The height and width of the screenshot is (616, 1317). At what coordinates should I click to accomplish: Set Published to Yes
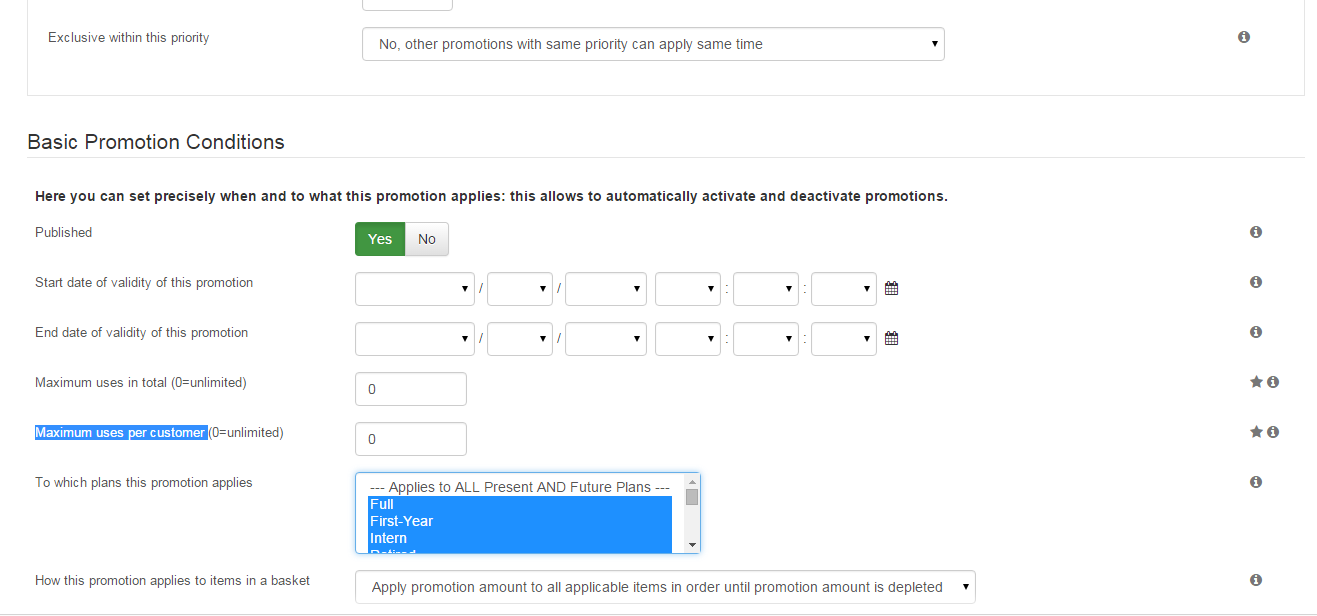[380, 239]
